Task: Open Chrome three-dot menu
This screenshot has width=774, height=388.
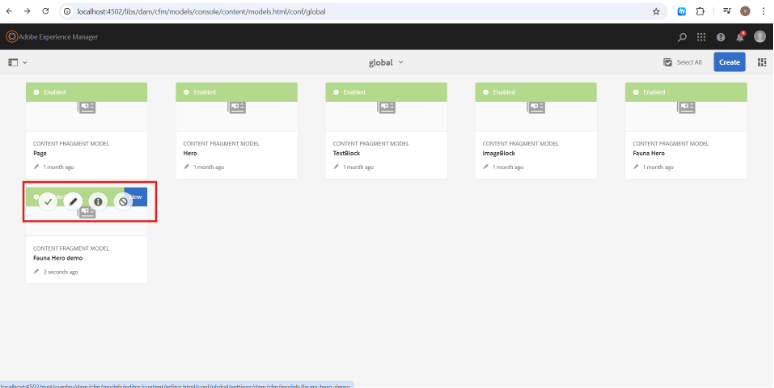Action: pos(763,11)
